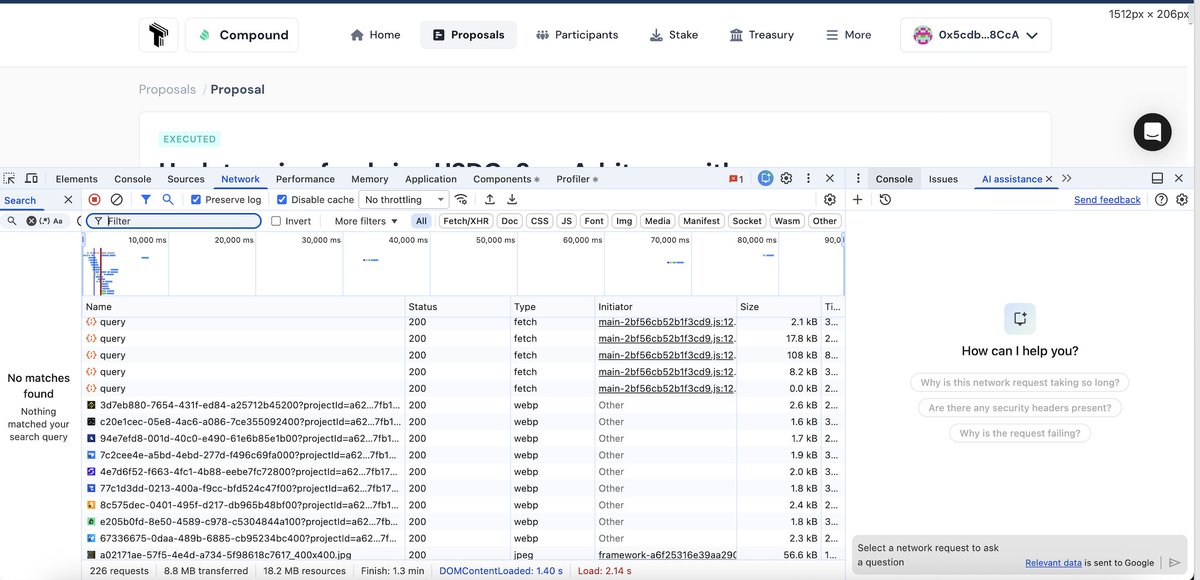Screen dimensions: 1200x580
Task: Clear the search query
Action: pyautogui.click(x=31, y=221)
